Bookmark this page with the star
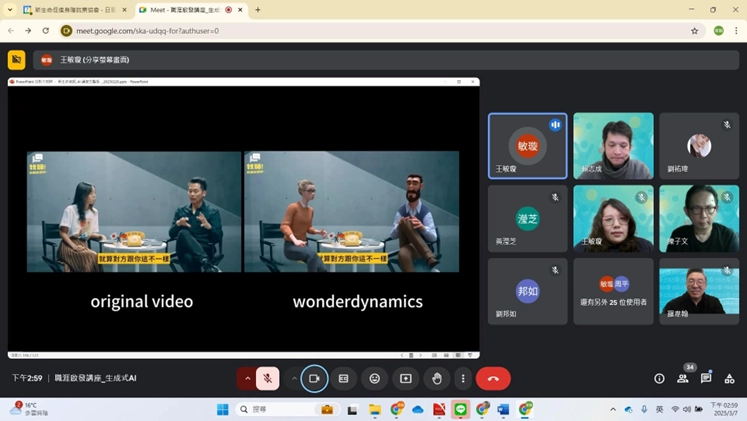The width and height of the screenshot is (747, 421). pos(695,30)
